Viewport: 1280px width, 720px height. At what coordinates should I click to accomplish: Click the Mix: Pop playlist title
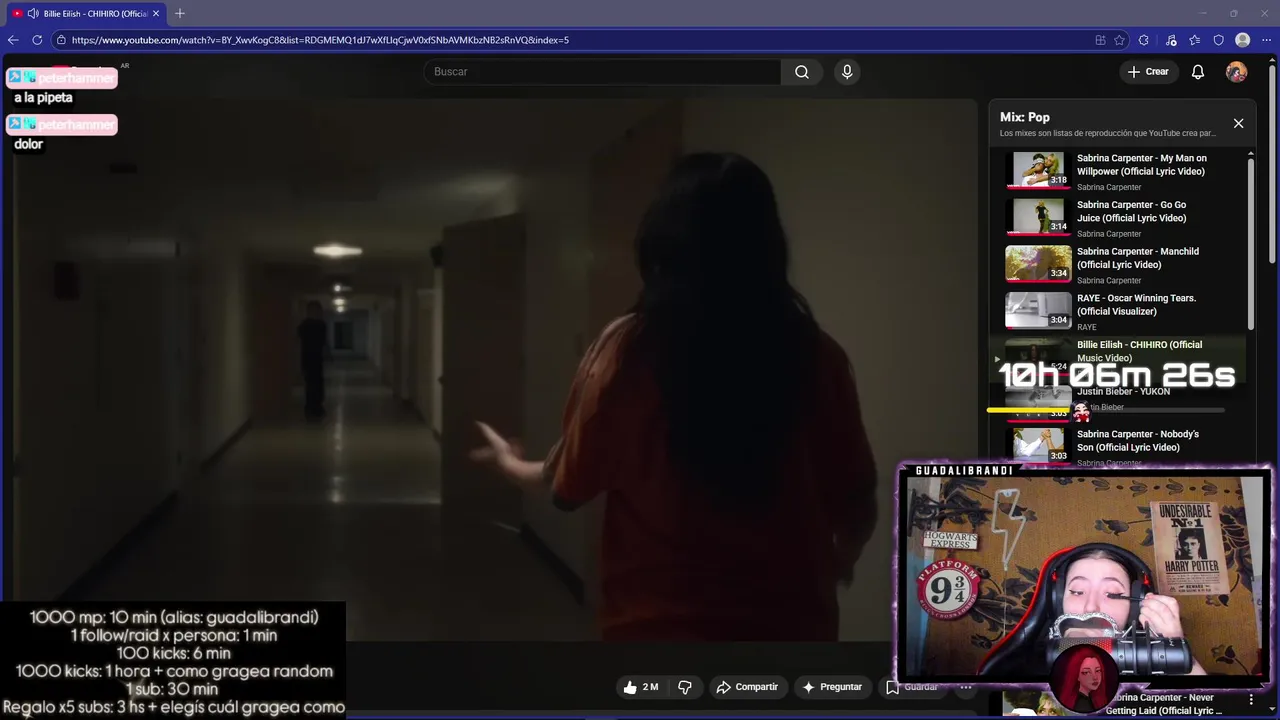click(x=1025, y=117)
